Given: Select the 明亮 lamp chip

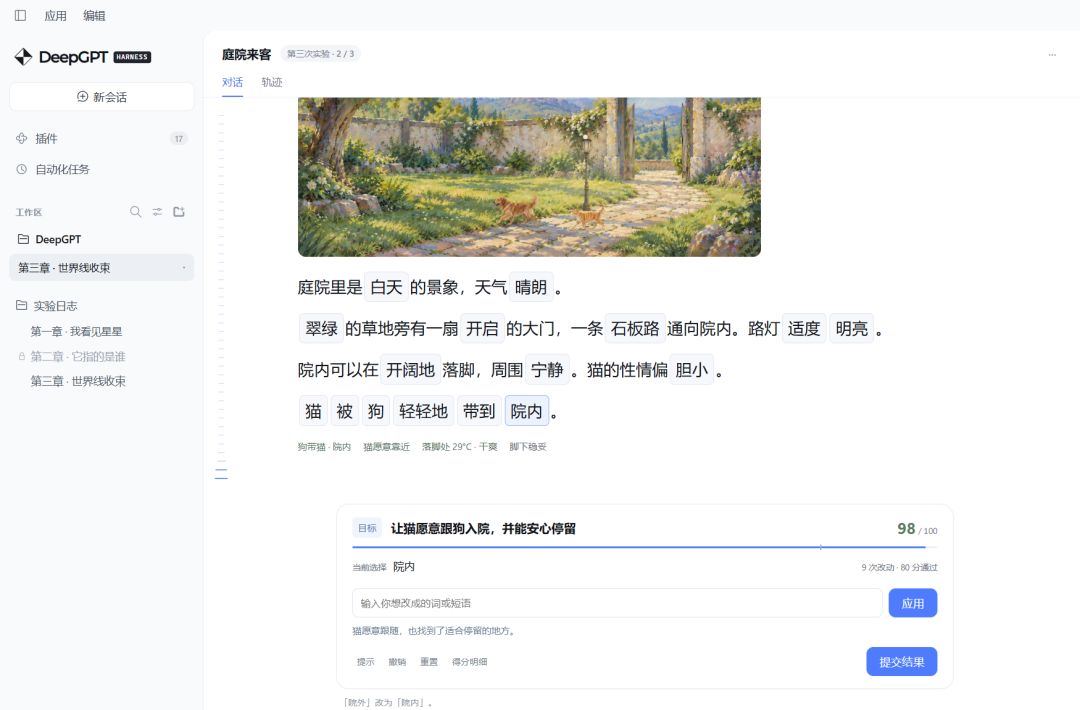Looking at the screenshot, I should (851, 328).
